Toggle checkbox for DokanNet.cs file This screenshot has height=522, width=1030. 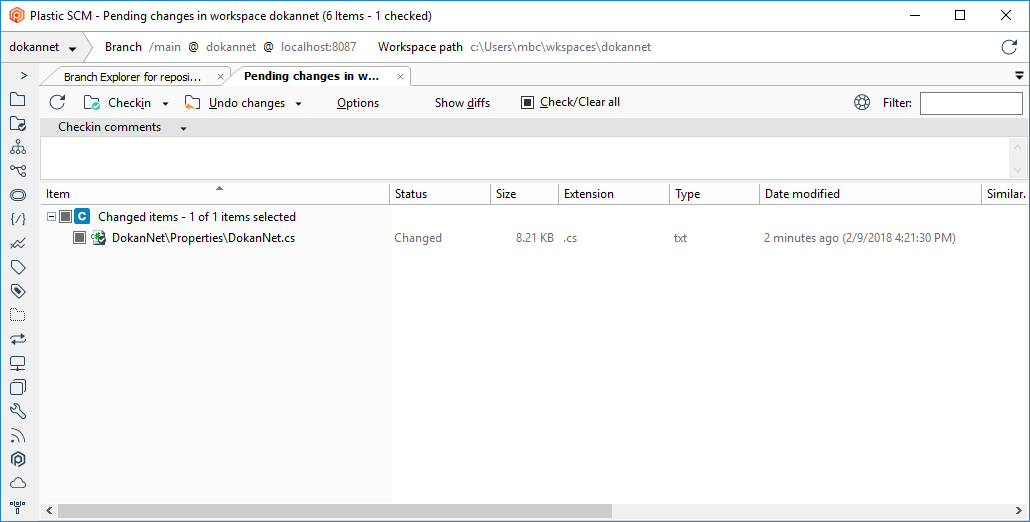click(x=79, y=238)
